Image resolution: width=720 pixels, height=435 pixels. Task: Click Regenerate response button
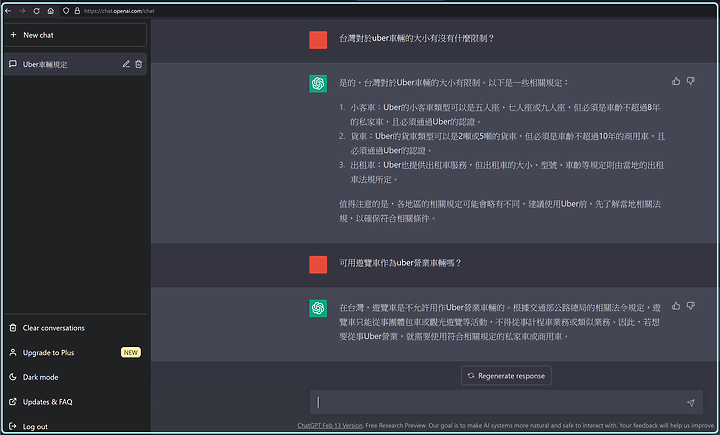[x=506, y=376]
